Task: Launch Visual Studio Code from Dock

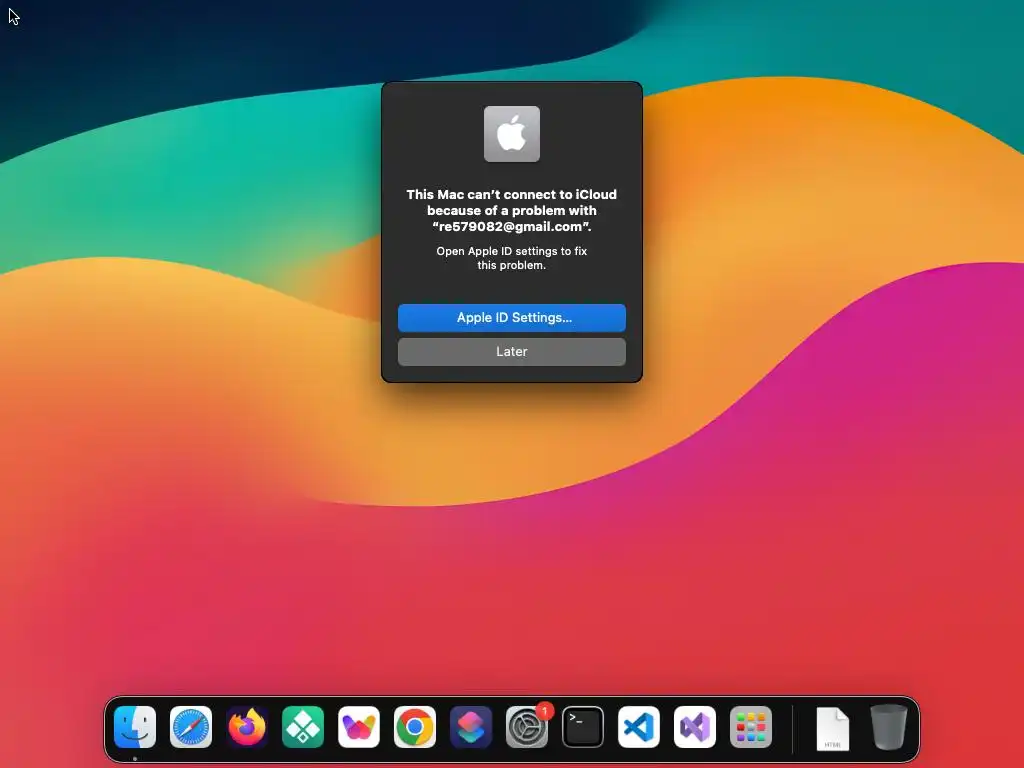Action: point(639,726)
